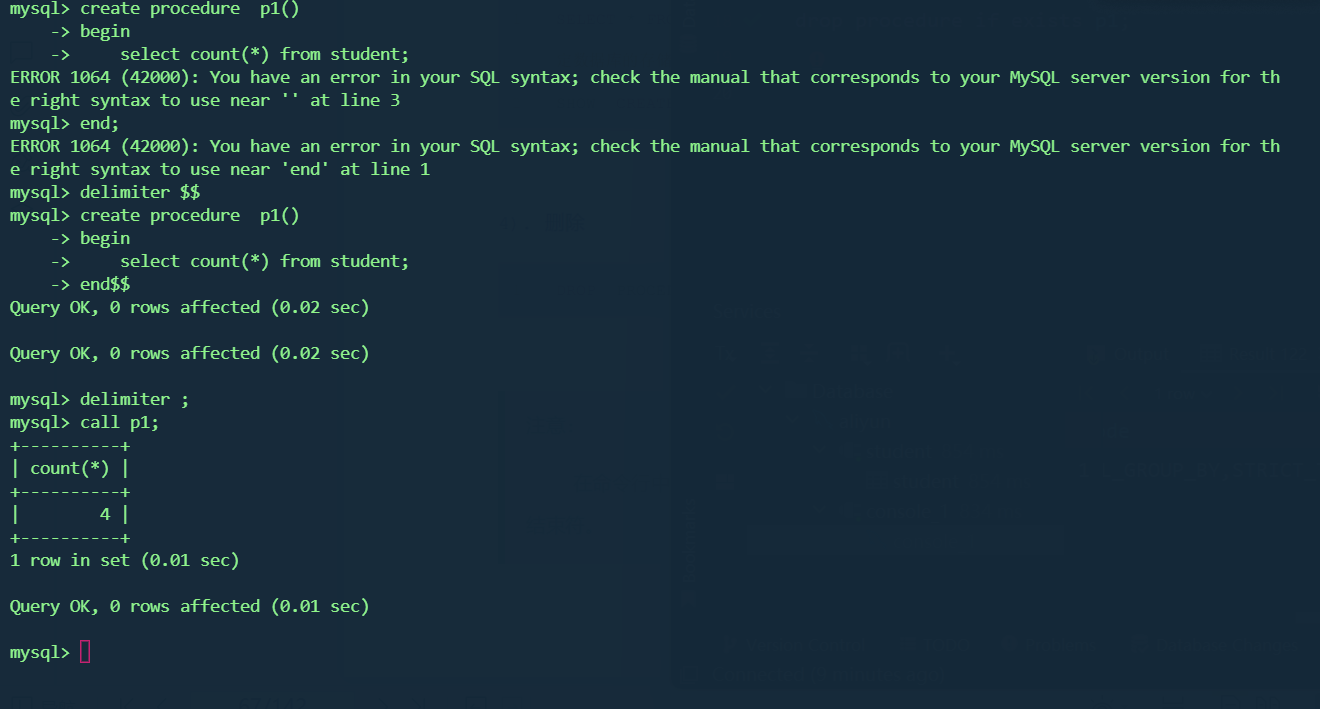Click the "Query OK" message showing 0.01 sec
1320x709 pixels.
tap(189, 606)
